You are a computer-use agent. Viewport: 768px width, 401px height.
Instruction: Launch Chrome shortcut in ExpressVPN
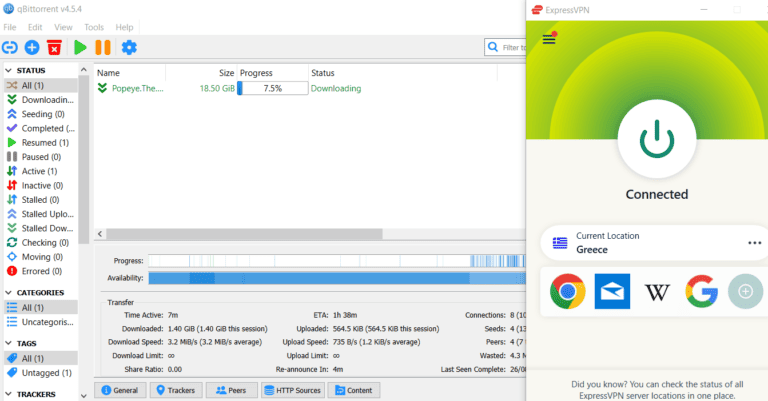click(567, 291)
